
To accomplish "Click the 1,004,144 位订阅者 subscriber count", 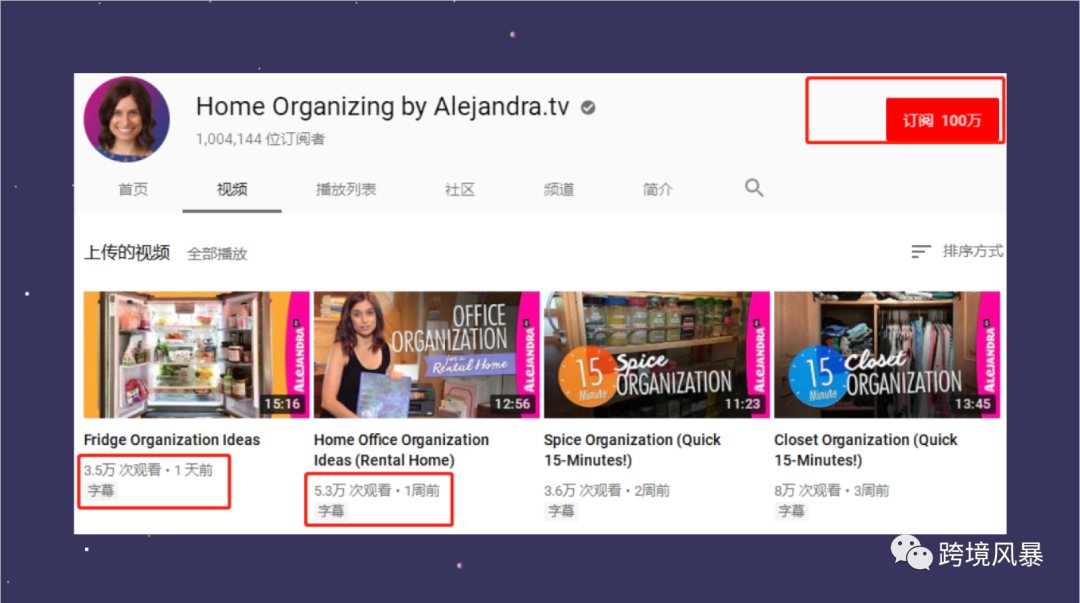I will click(260, 139).
